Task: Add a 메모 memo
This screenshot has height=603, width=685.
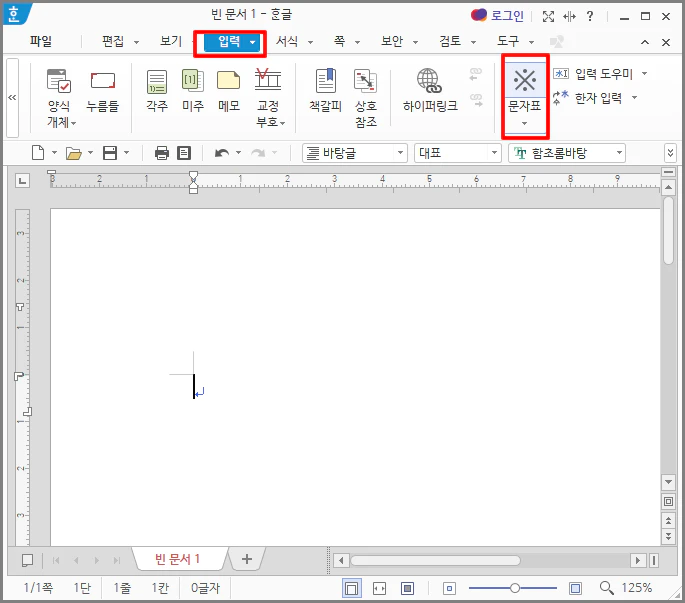Action: pyautogui.click(x=229, y=91)
